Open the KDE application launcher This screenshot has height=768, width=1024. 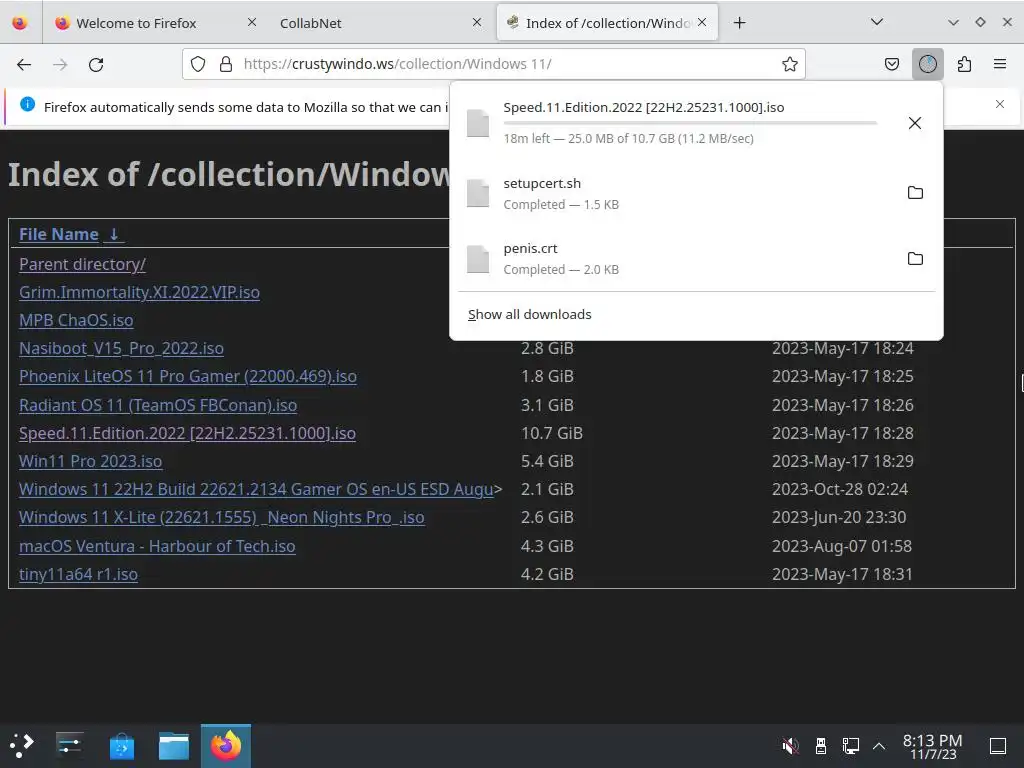click(x=22, y=745)
